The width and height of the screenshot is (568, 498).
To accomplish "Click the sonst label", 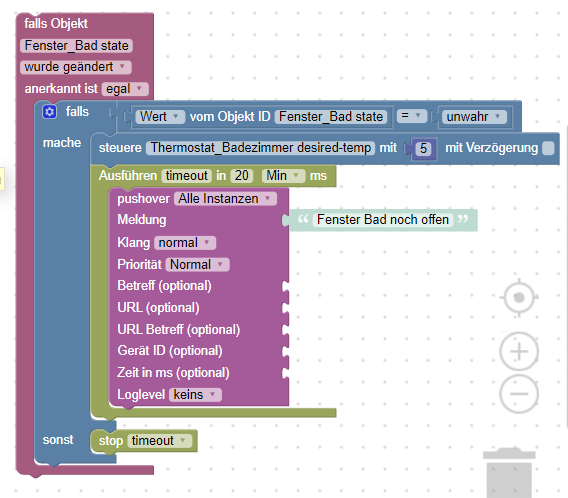I will [58, 440].
